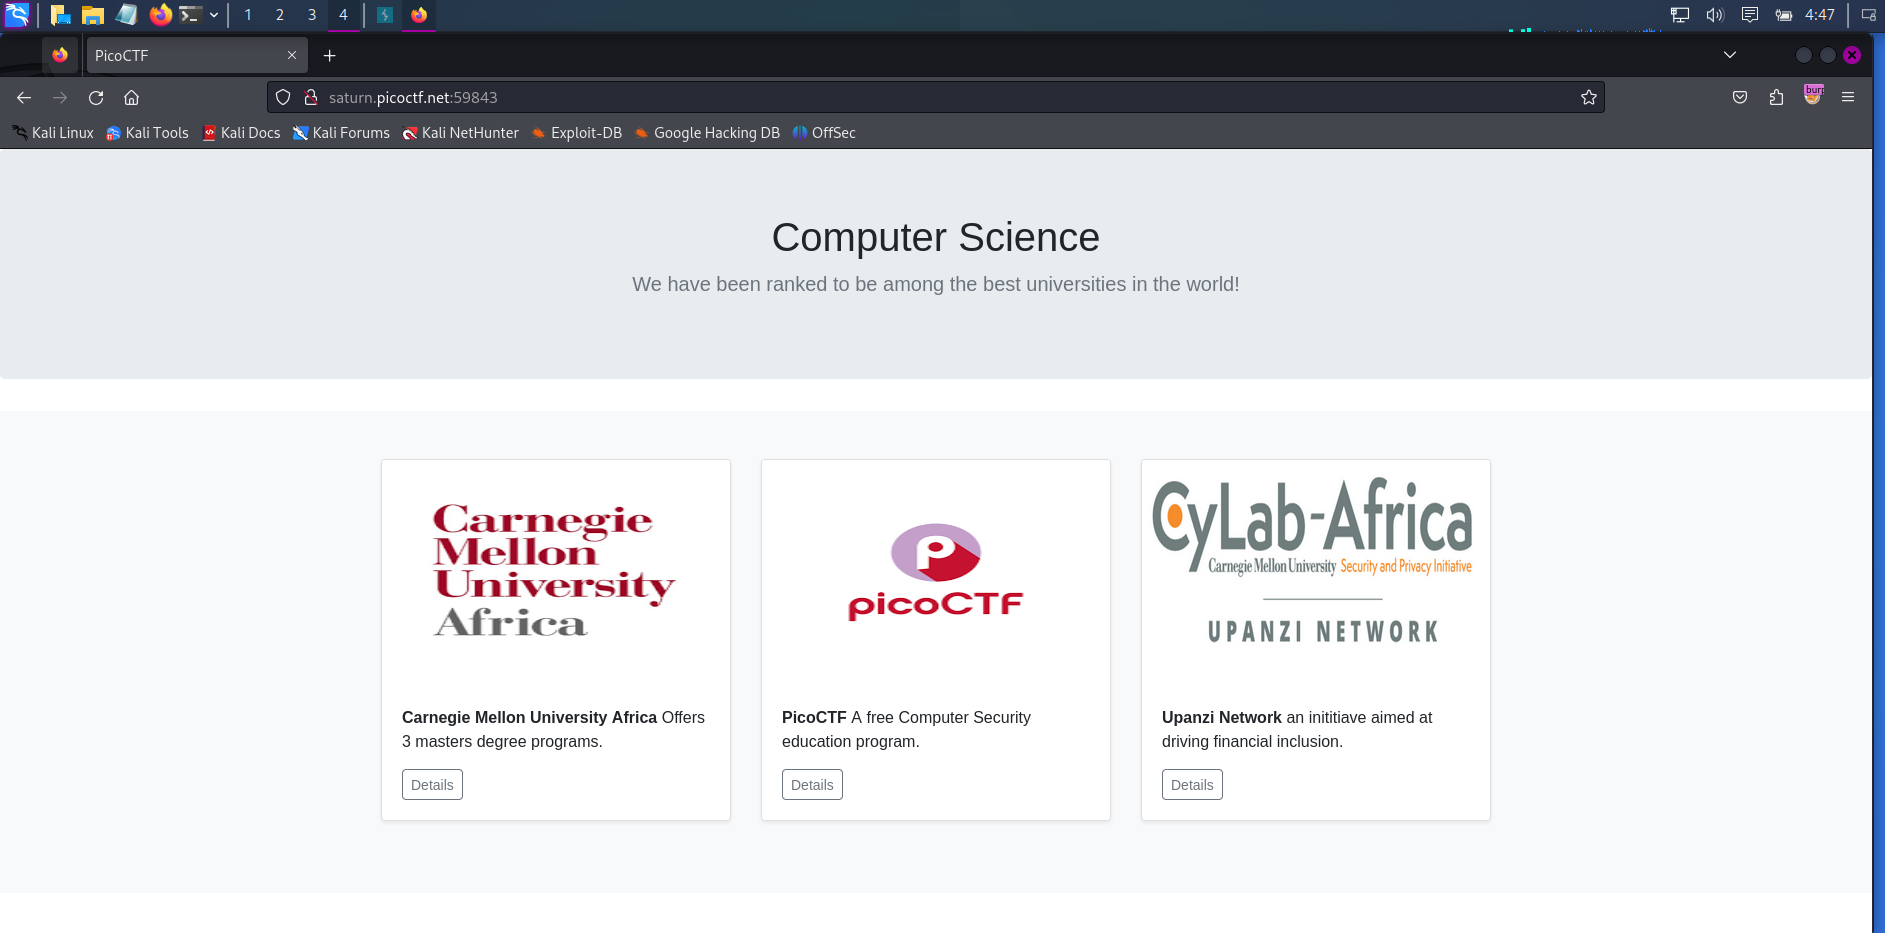This screenshot has width=1885, height=933.
Task: Open the Pocket save icon
Action: (x=1740, y=97)
